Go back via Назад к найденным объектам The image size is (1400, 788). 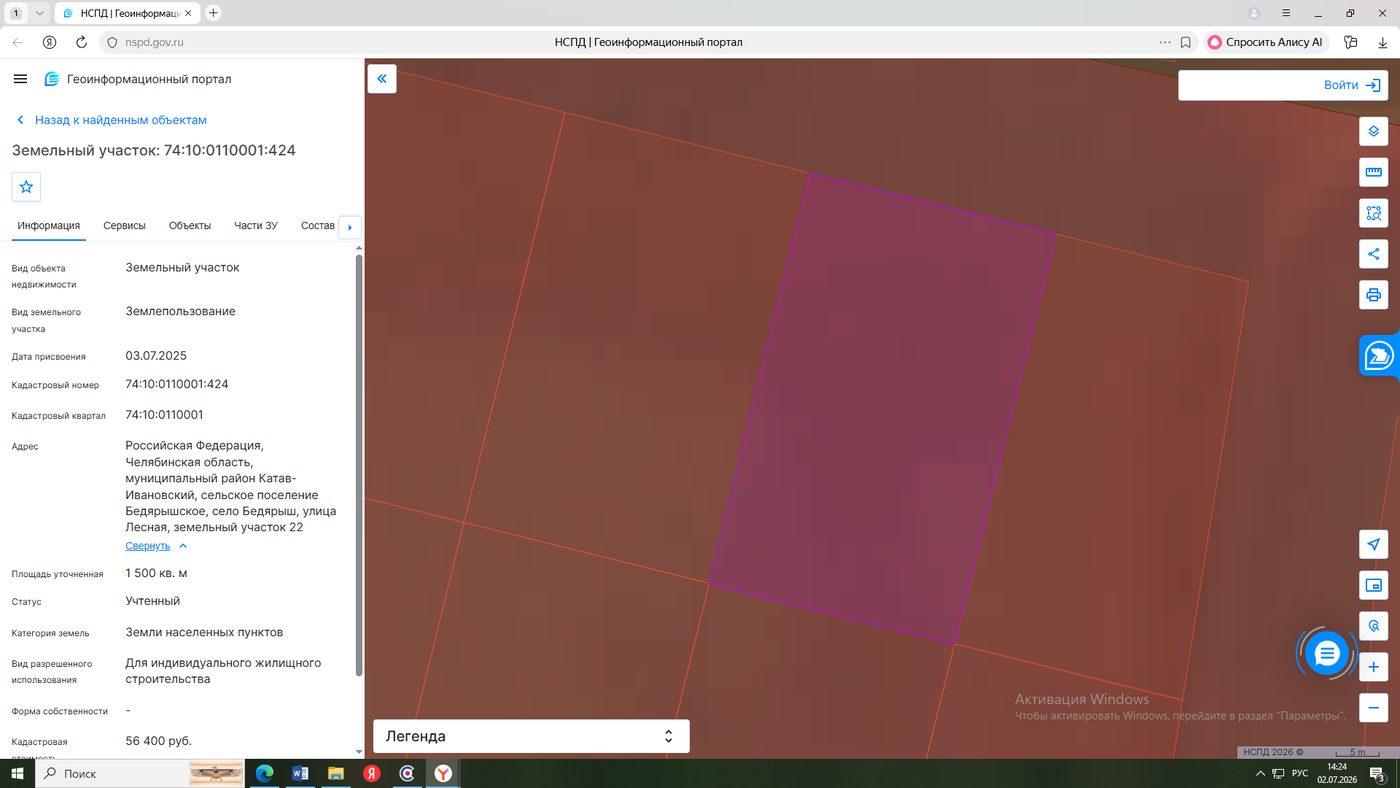[x=111, y=120]
